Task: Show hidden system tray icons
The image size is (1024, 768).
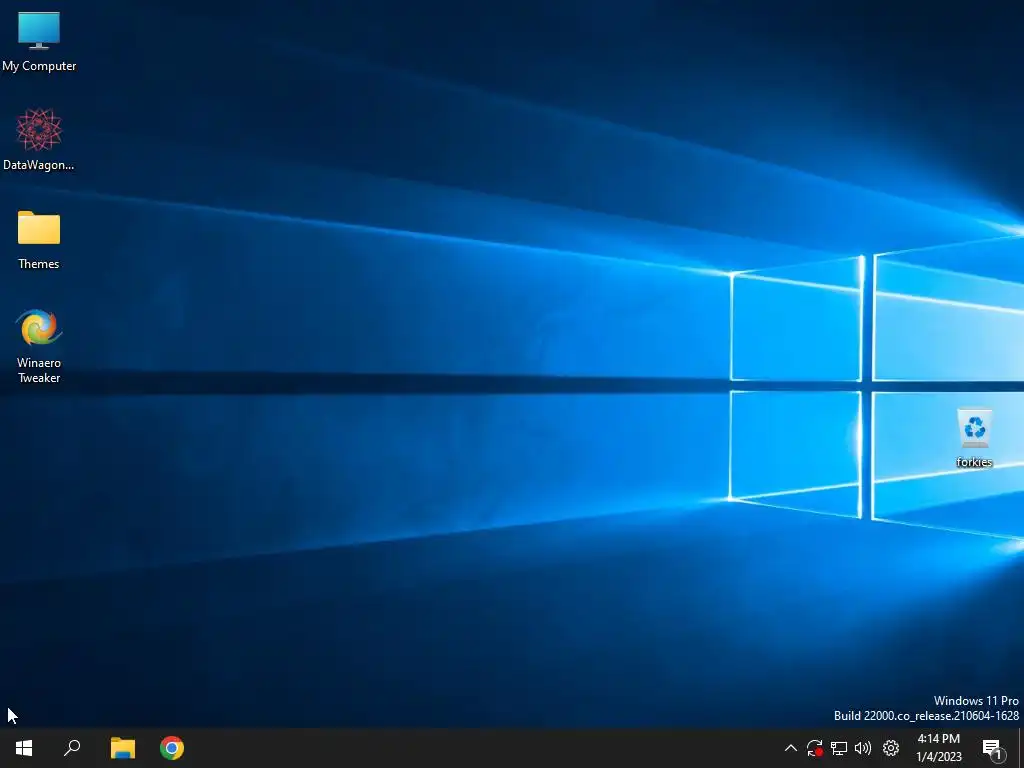Action: [x=790, y=748]
